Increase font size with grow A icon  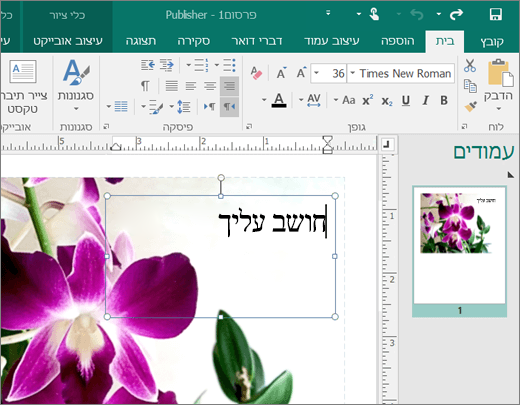(x=301, y=73)
